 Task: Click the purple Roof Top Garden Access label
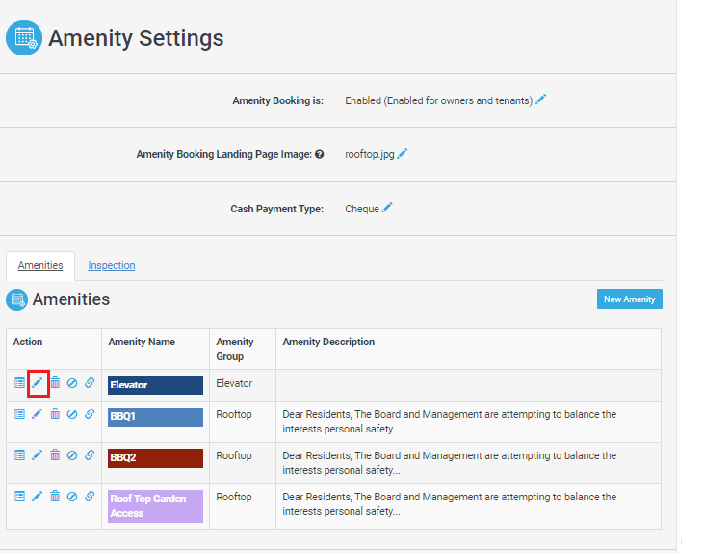click(x=155, y=506)
